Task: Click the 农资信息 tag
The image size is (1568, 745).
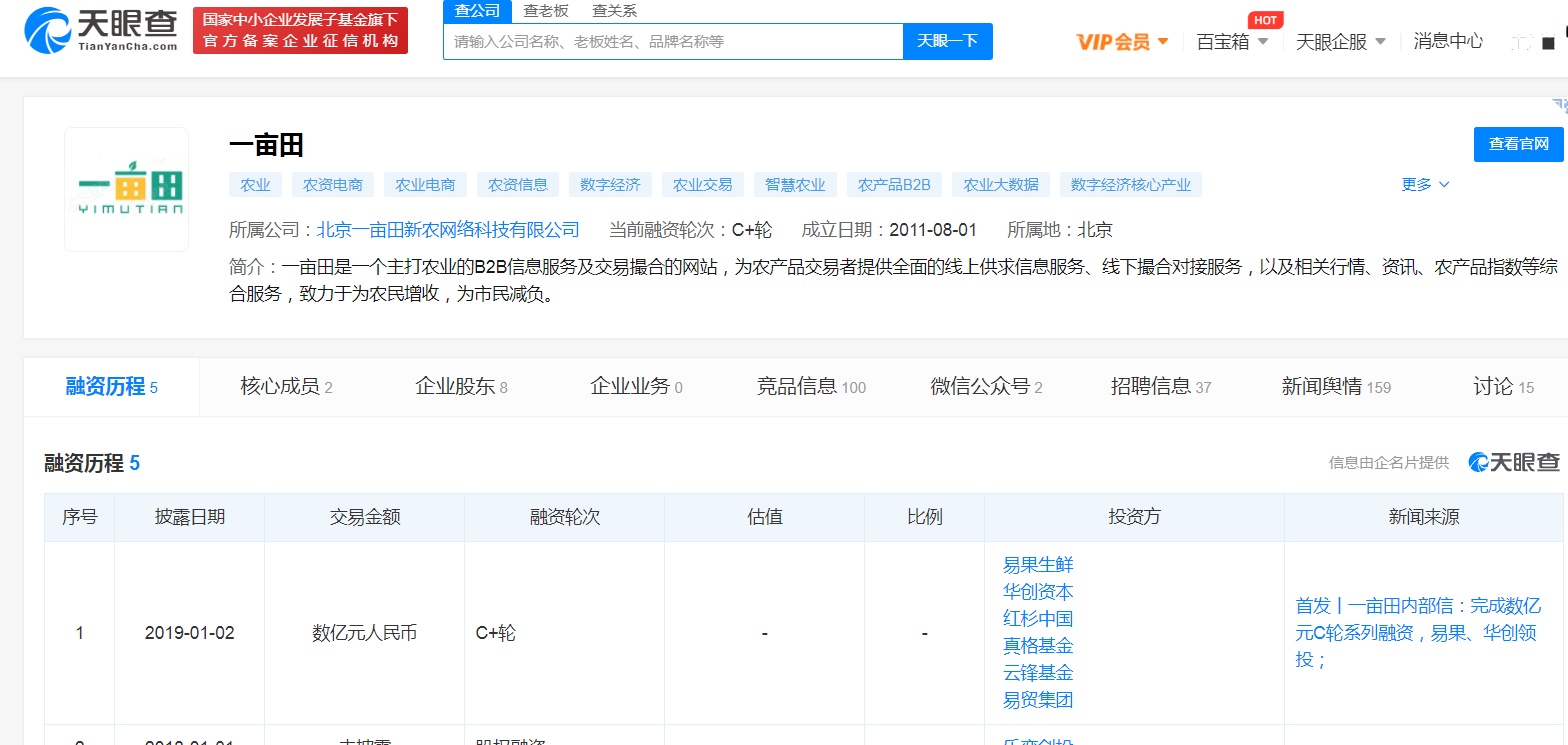Action: coord(518,184)
